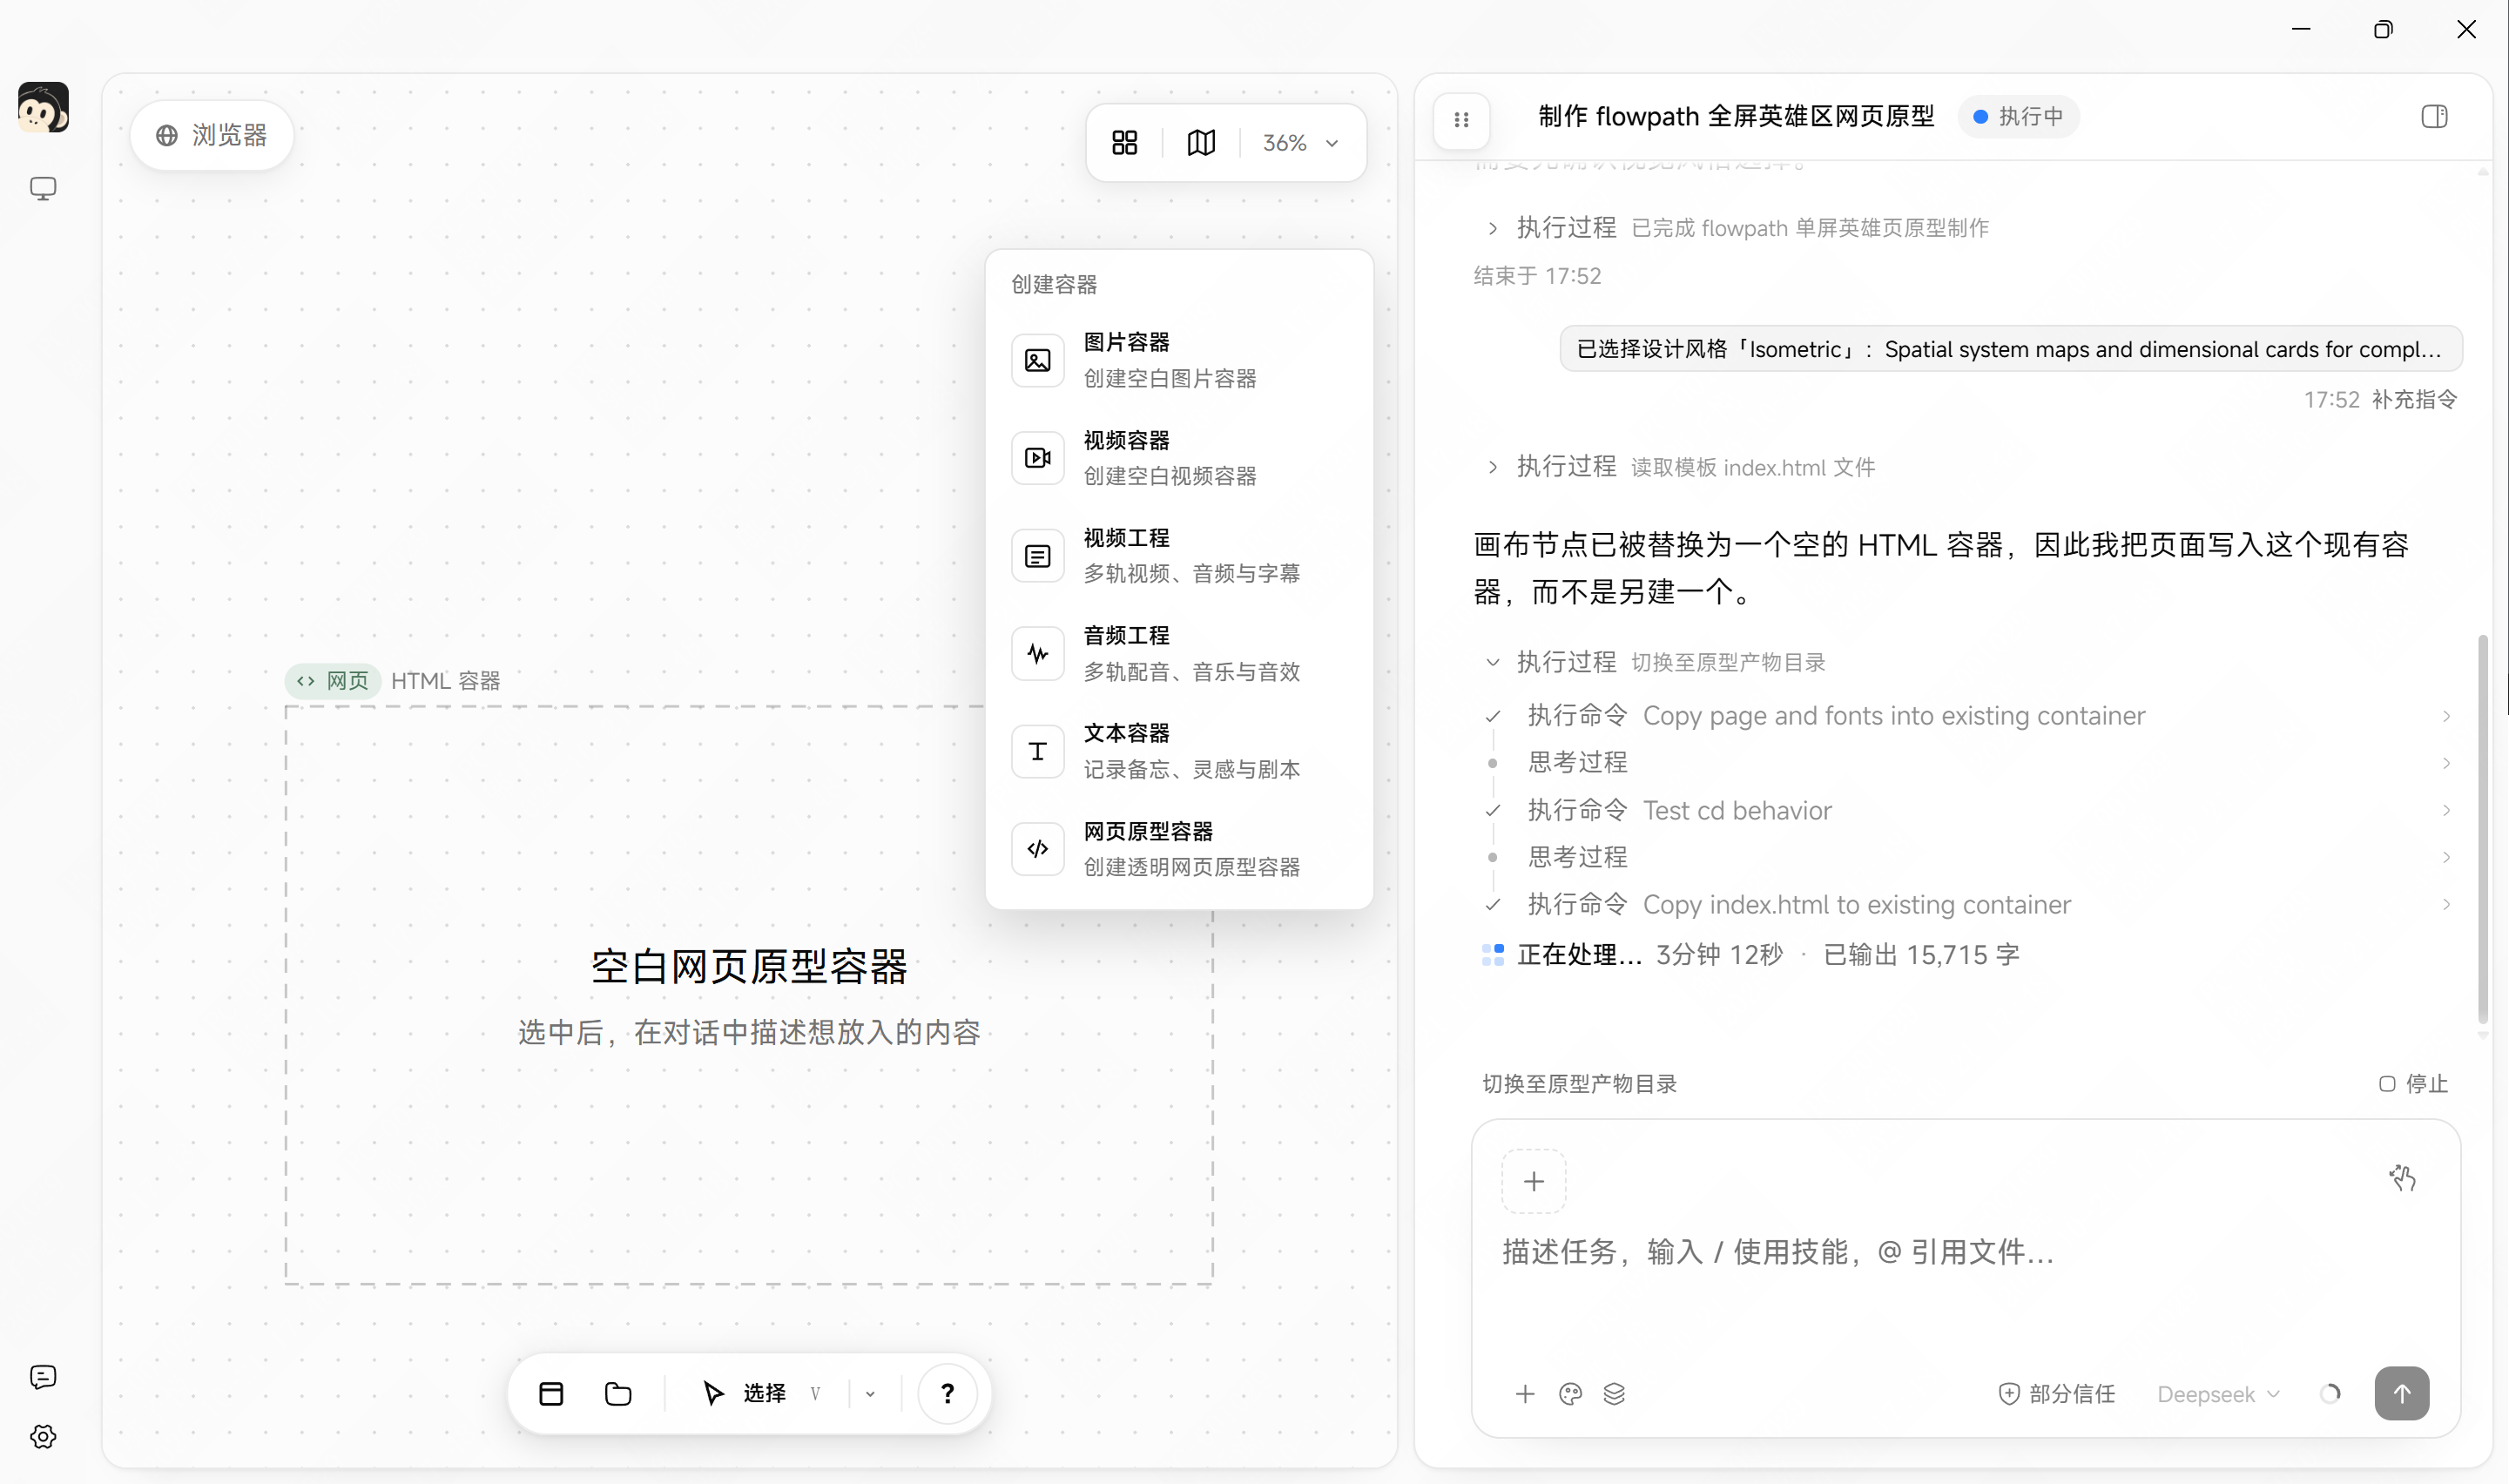
Task: Expand the first 思考过程 row
Action: pyautogui.click(x=1968, y=763)
